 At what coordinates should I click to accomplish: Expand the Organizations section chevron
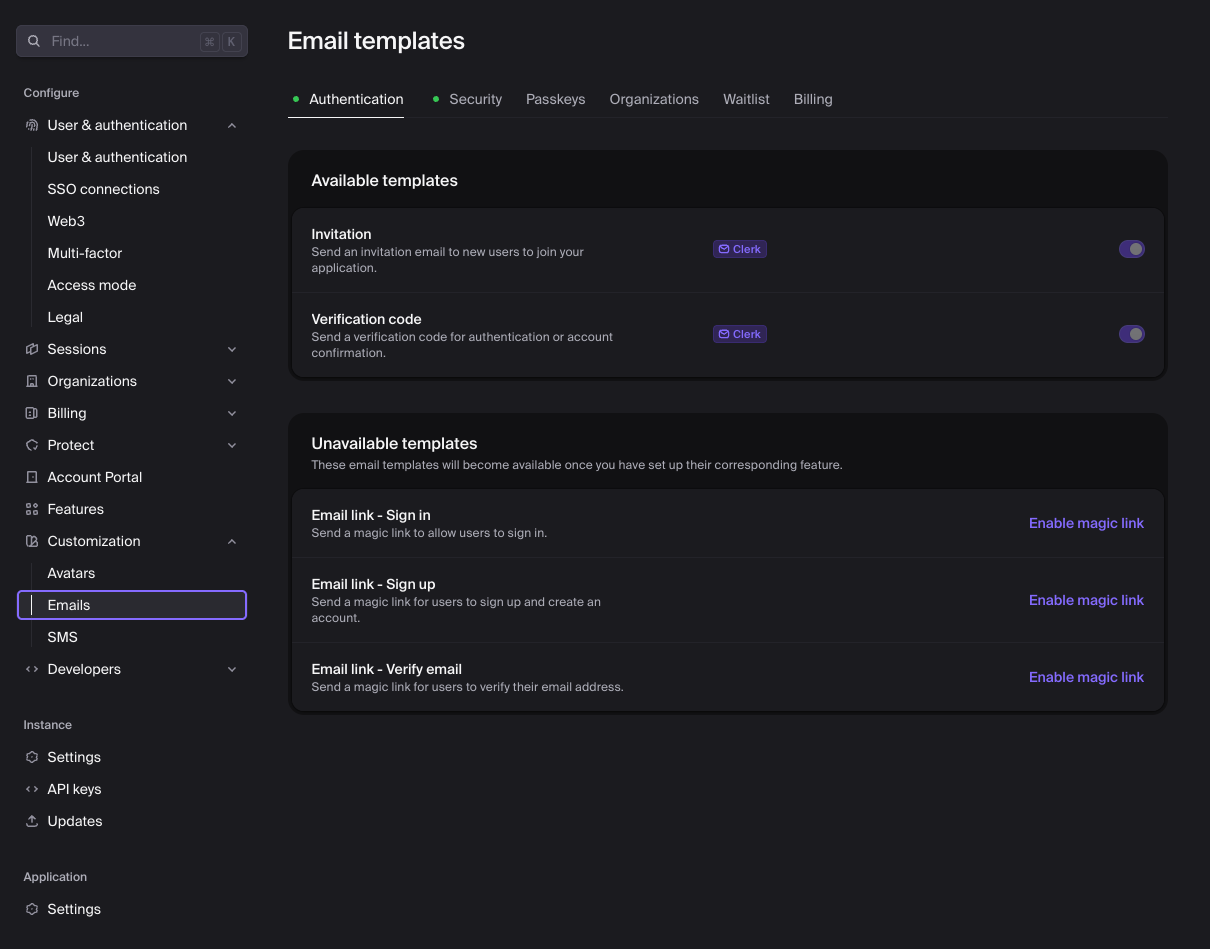232,381
